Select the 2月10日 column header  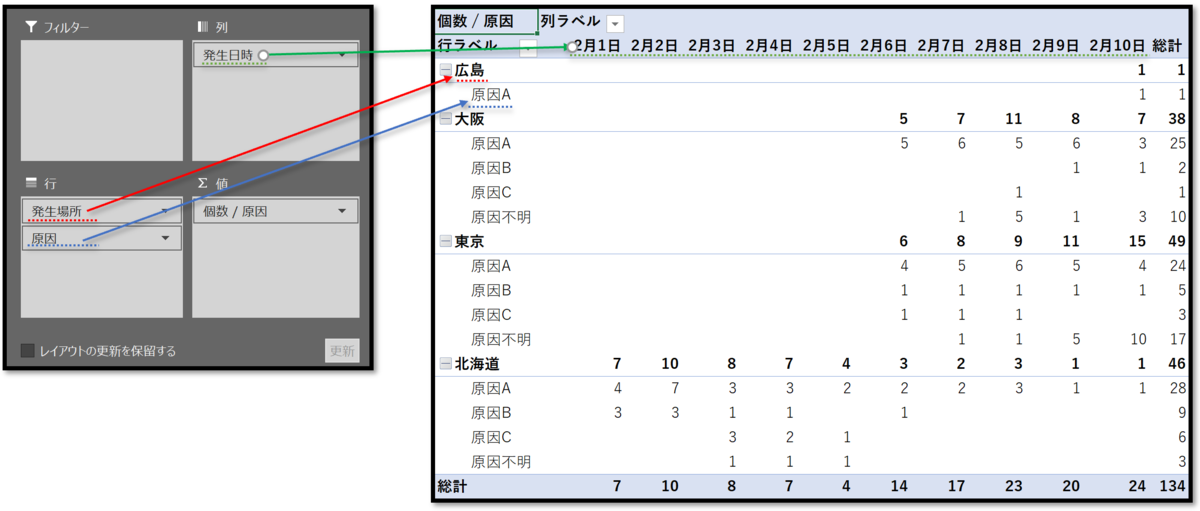point(1117,45)
